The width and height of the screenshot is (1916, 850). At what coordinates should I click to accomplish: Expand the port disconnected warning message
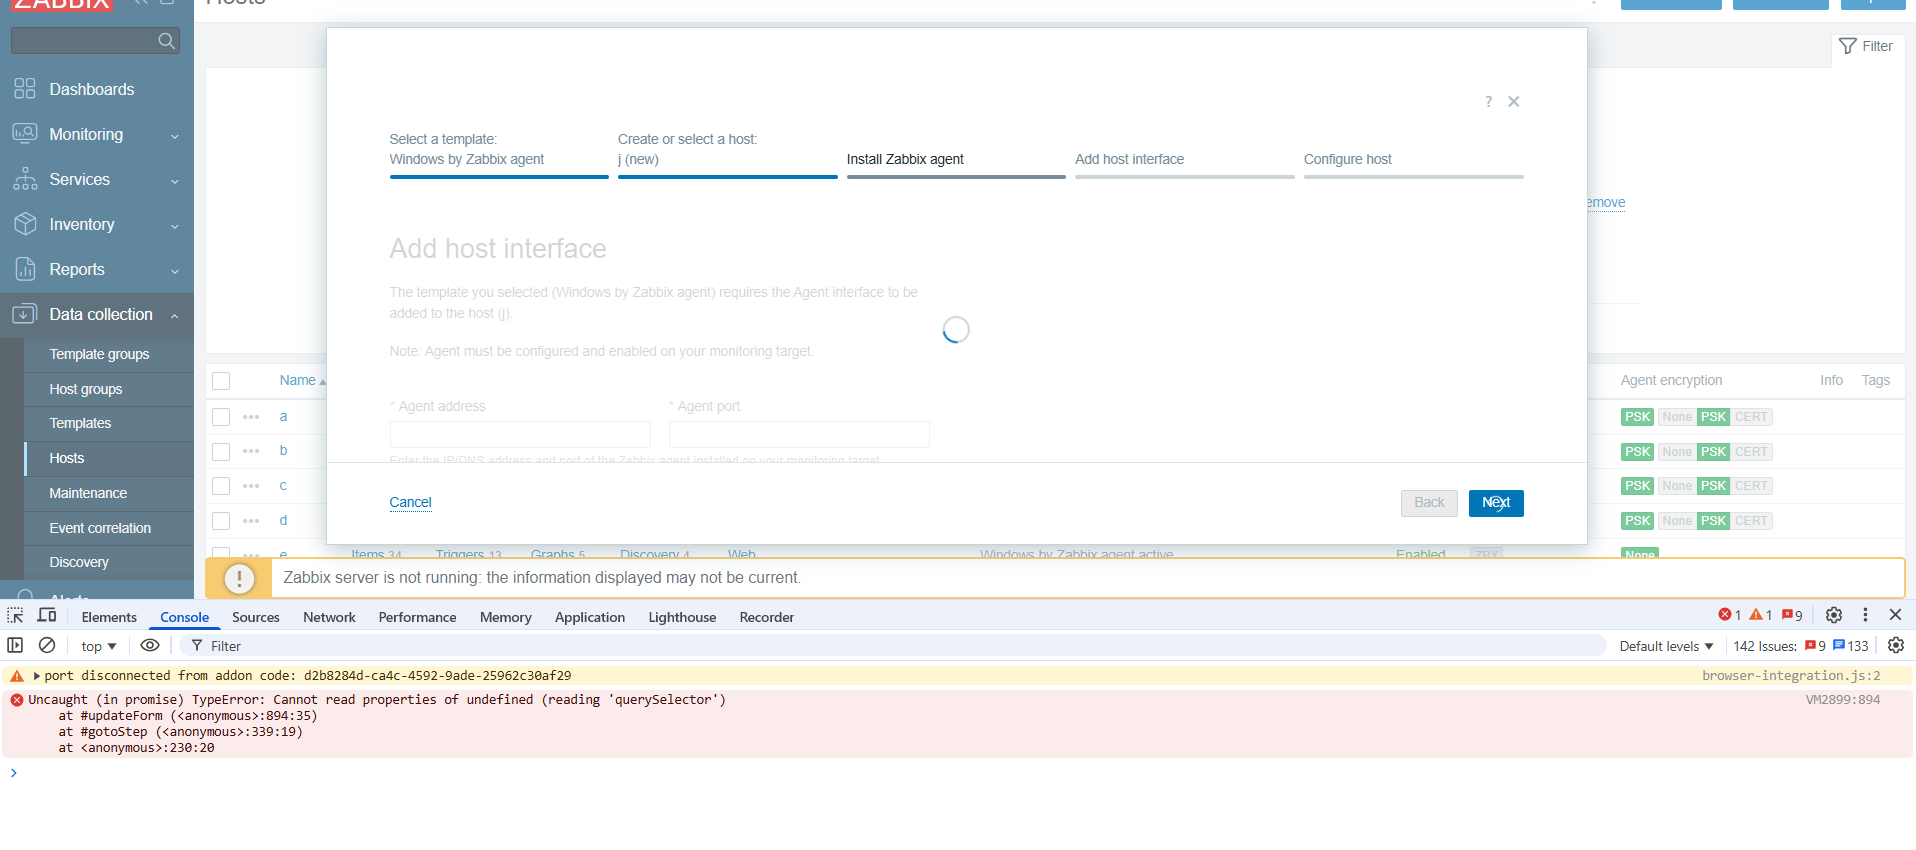[x=37, y=676]
